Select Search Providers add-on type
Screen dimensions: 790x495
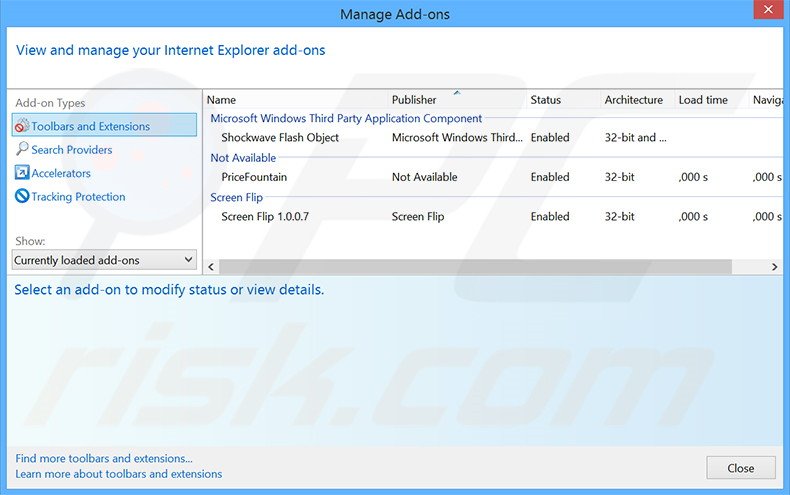(72, 150)
